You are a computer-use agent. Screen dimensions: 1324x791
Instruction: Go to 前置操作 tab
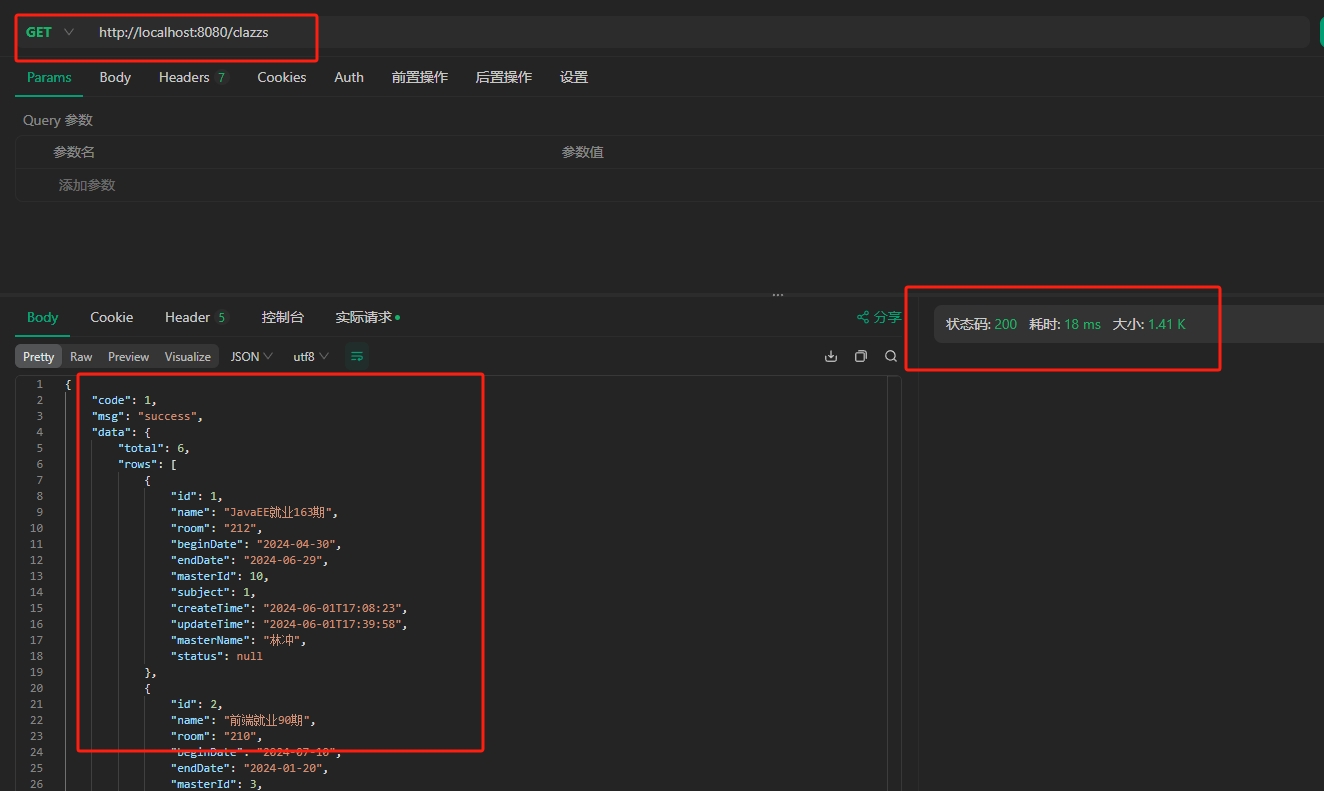point(419,77)
